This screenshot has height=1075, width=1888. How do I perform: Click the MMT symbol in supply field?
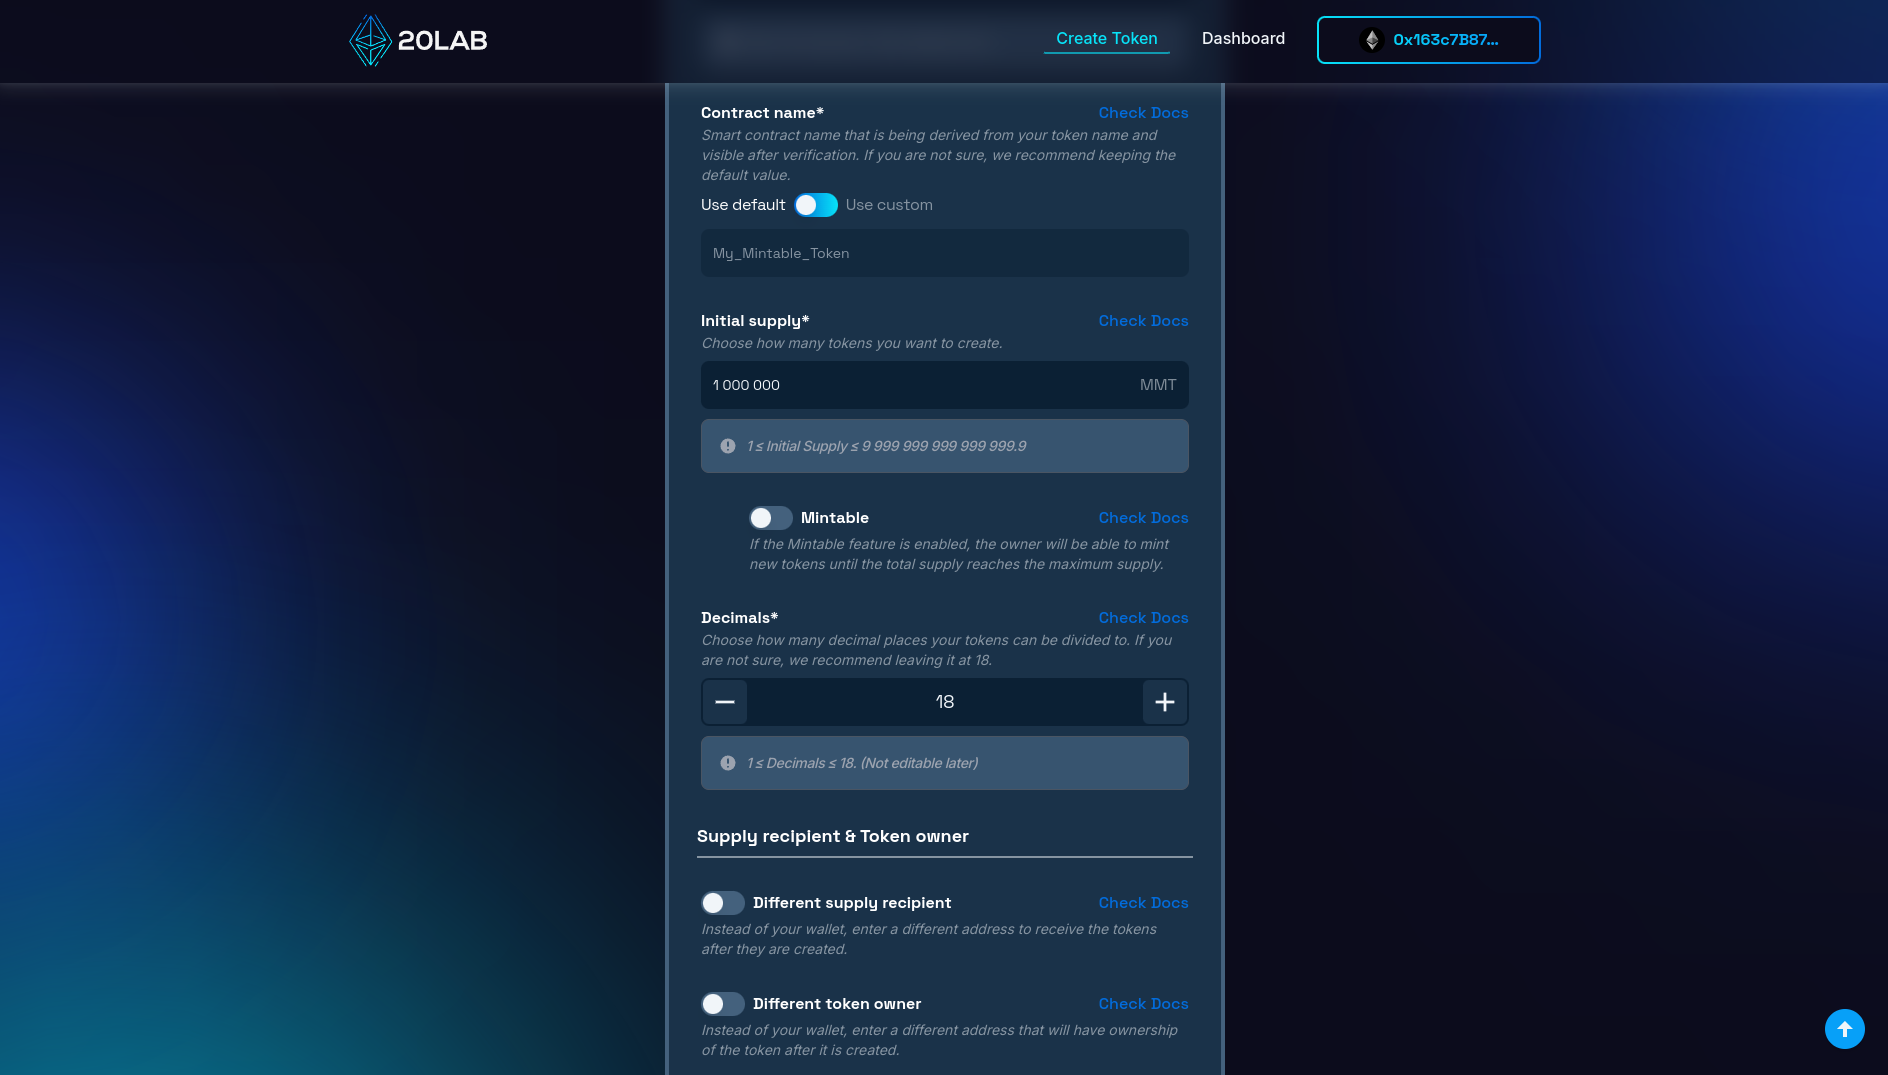coord(1158,385)
